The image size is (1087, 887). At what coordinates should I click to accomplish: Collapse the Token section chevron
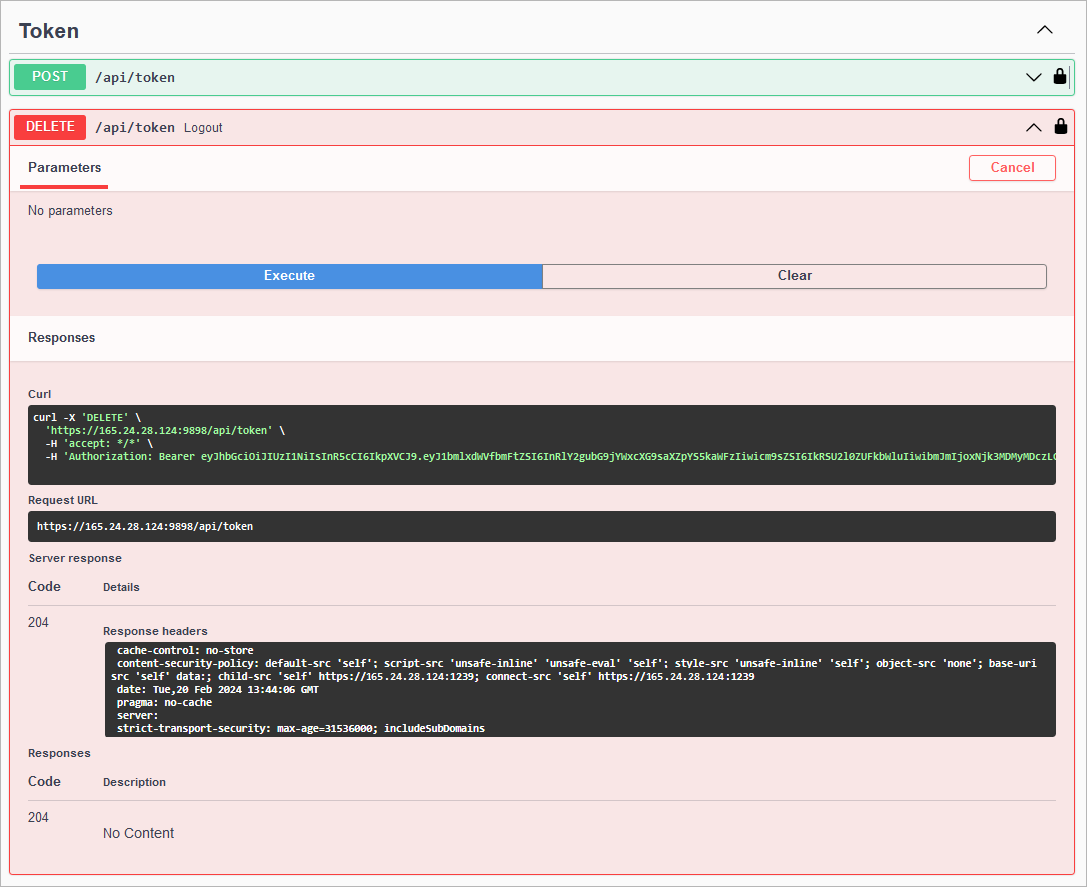(x=1044, y=30)
